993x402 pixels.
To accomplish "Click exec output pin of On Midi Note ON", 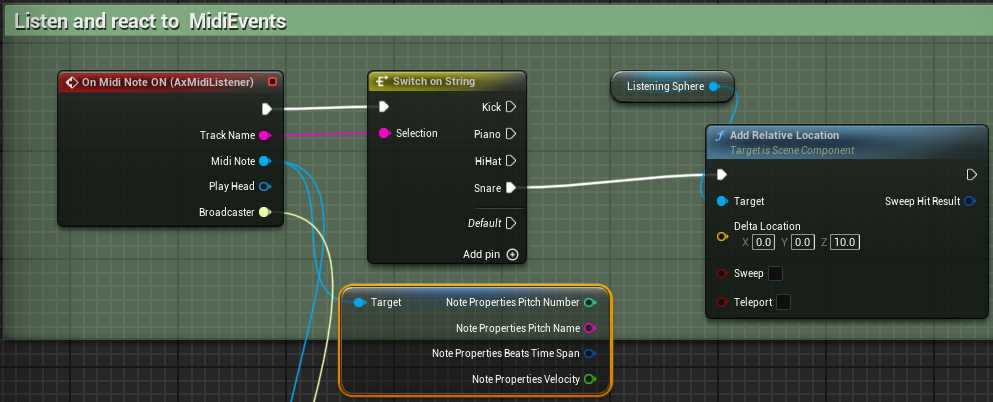I will (x=267, y=109).
